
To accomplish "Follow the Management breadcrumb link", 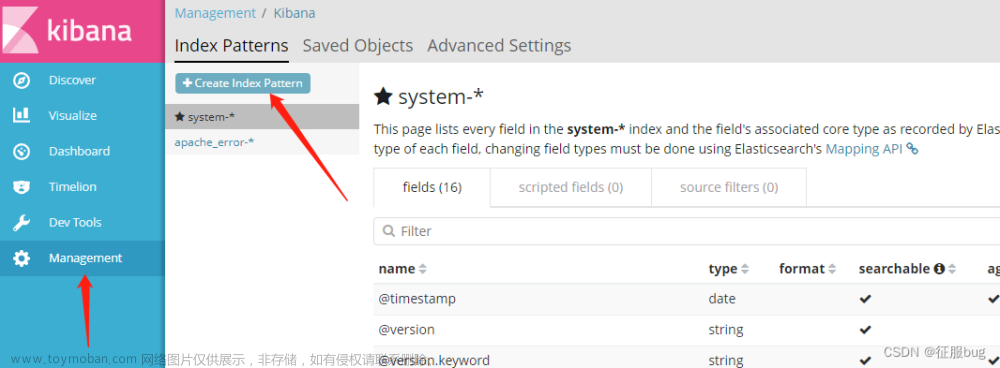I will tap(215, 13).
